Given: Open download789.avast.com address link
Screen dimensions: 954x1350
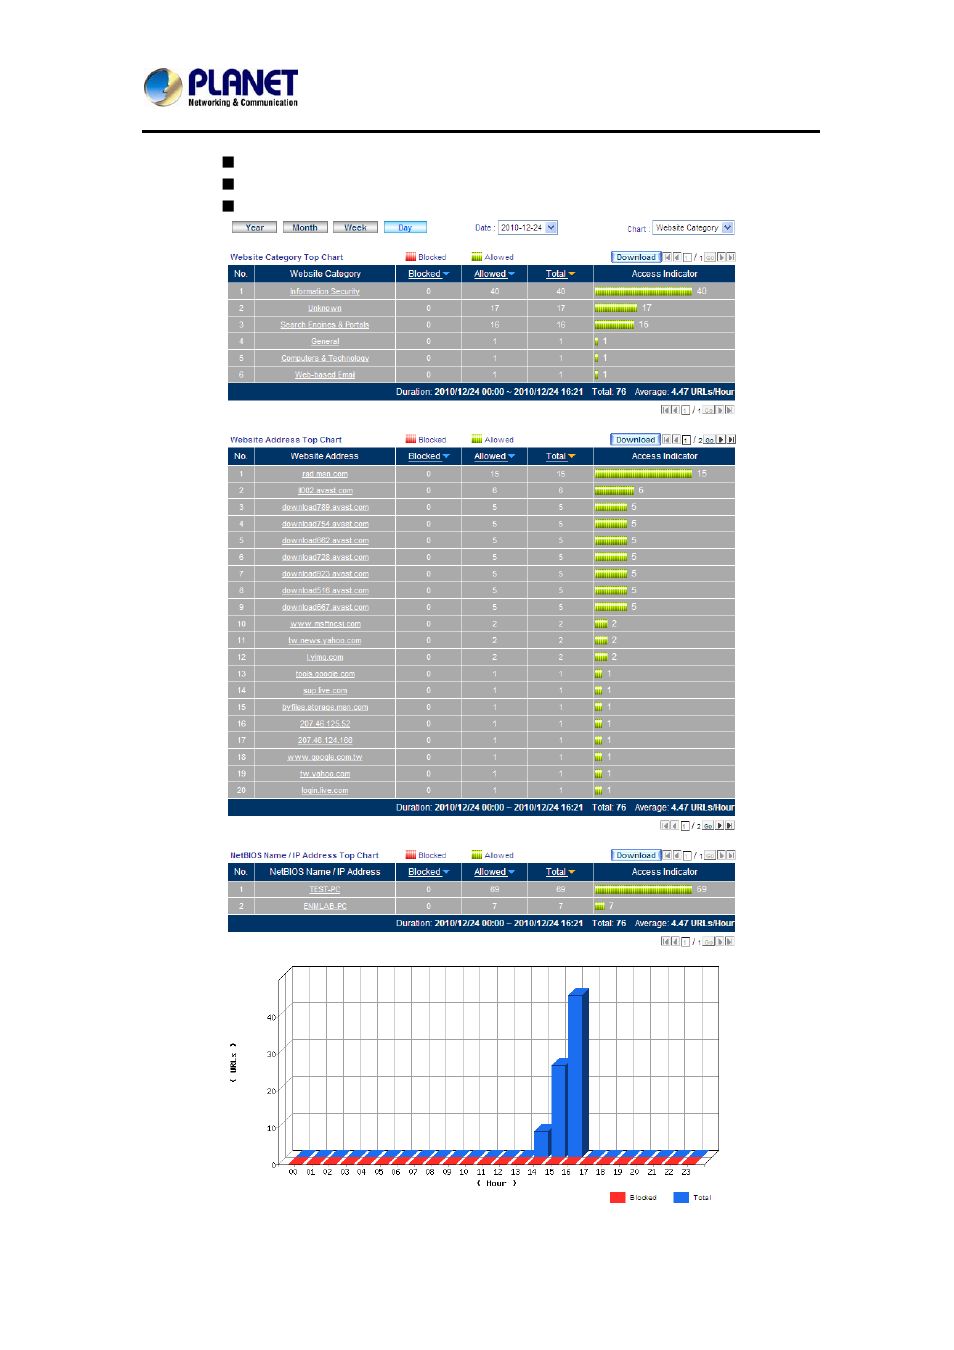Looking at the screenshot, I should coord(325,507).
